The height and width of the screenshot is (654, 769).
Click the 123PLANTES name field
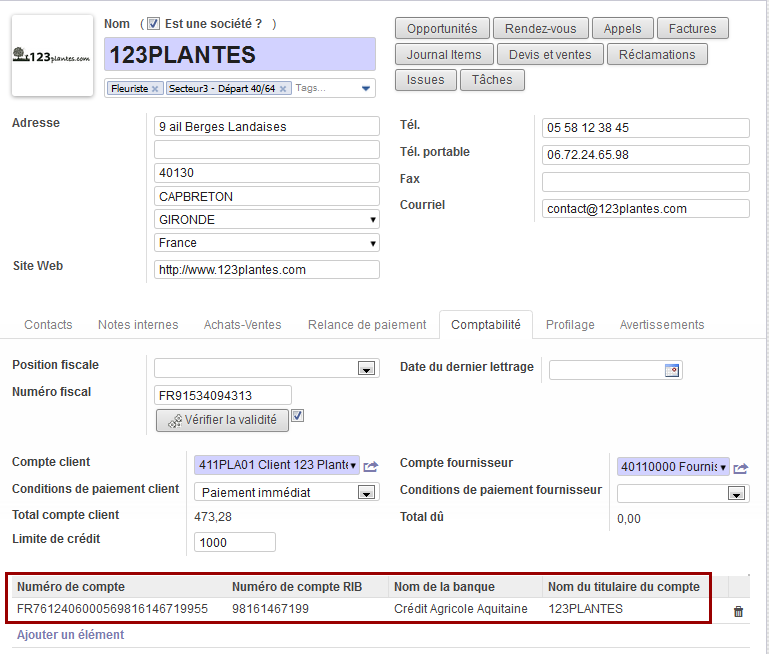tap(240, 54)
